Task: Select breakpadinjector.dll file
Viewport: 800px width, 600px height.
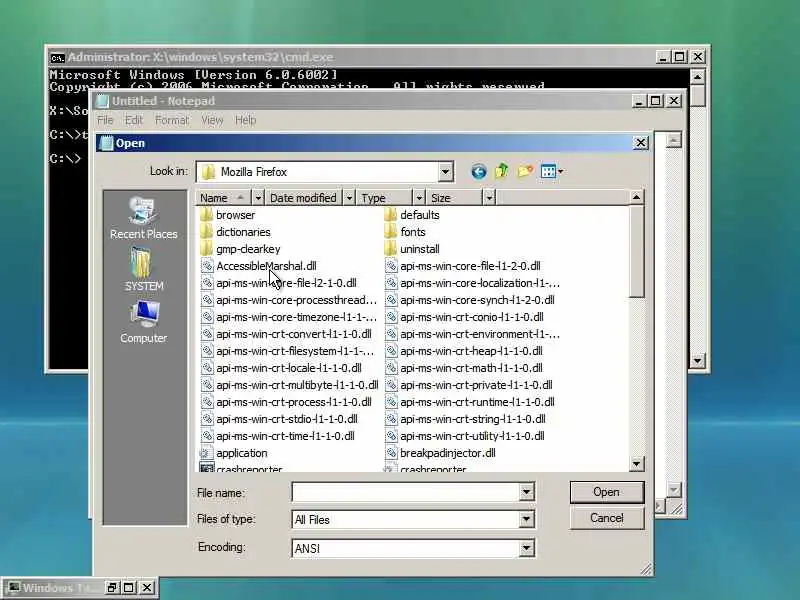Action: click(x=440, y=453)
